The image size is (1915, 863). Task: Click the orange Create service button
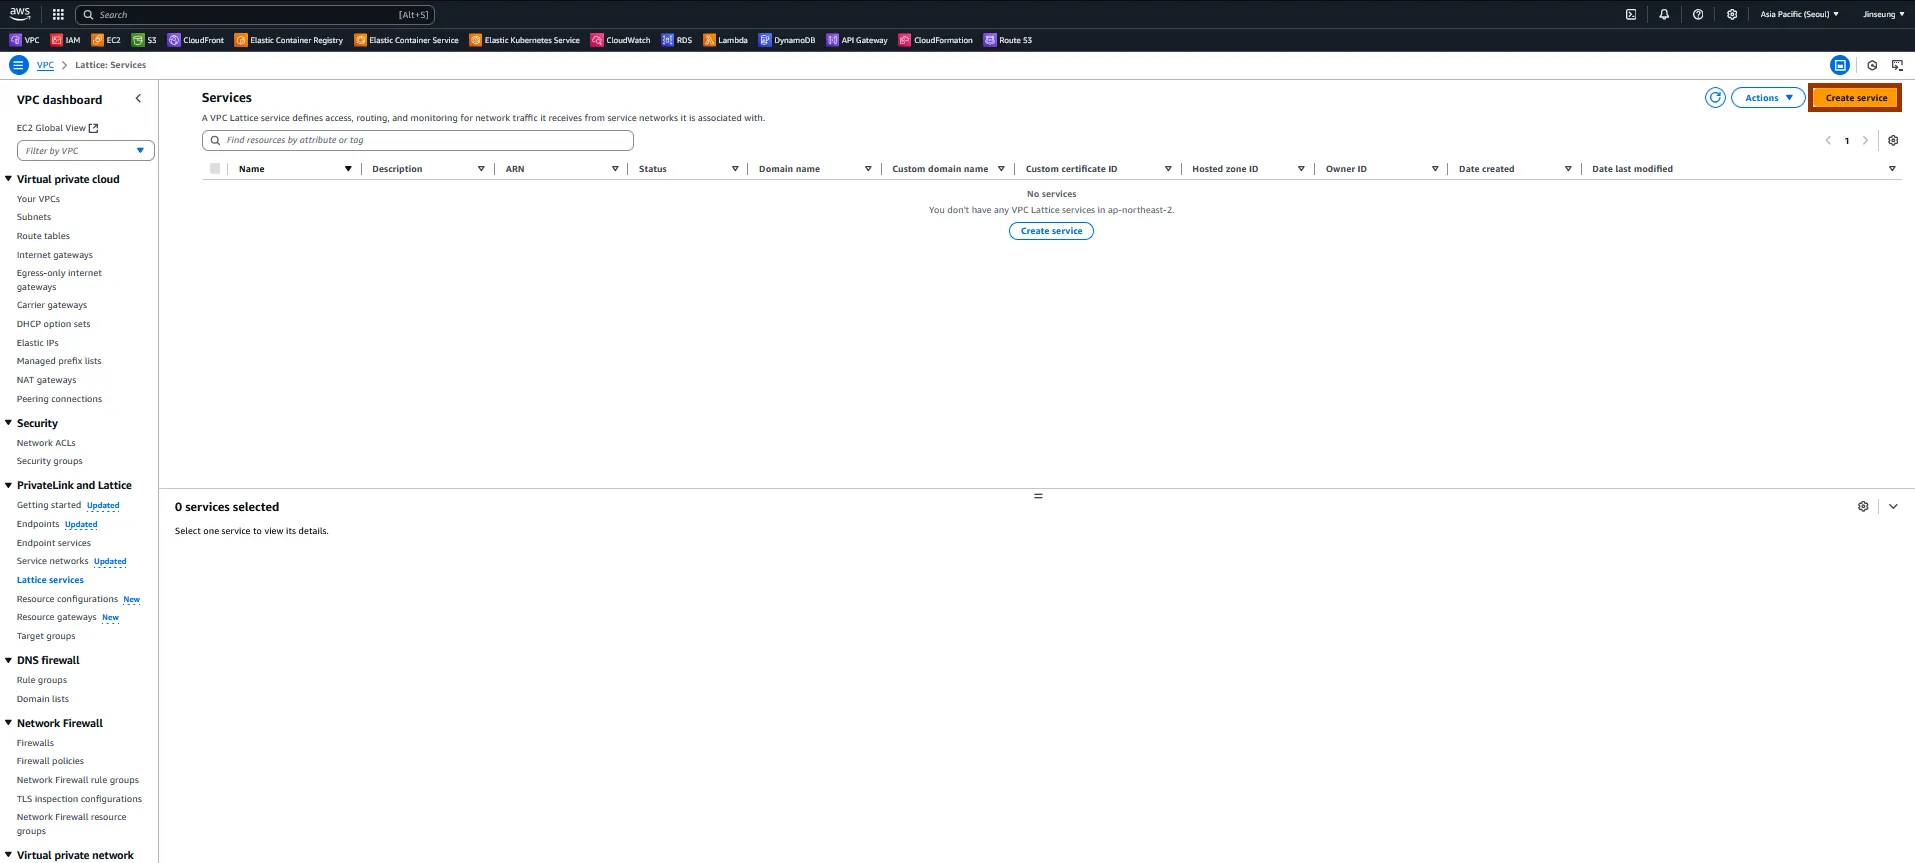pyautogui.click(x=1856, y=98)
